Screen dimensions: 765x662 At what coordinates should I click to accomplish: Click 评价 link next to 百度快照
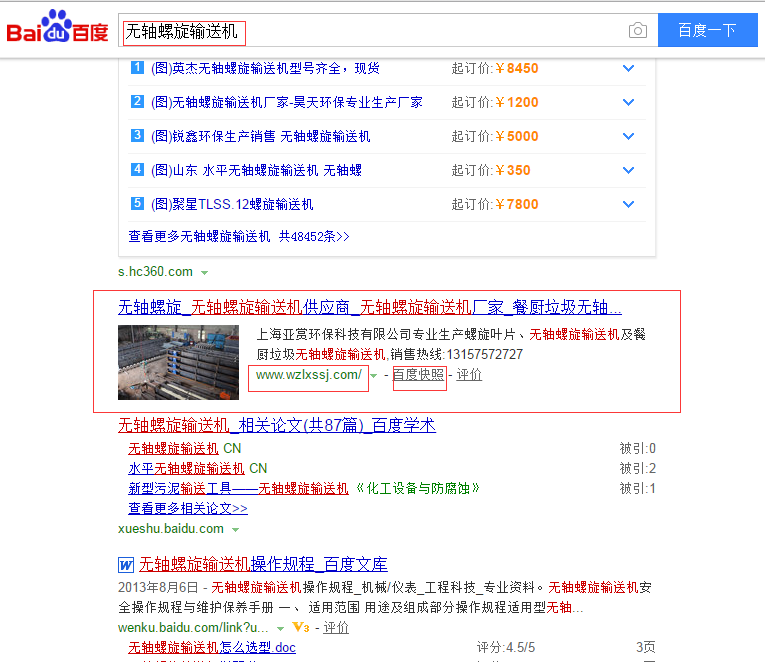469,375
